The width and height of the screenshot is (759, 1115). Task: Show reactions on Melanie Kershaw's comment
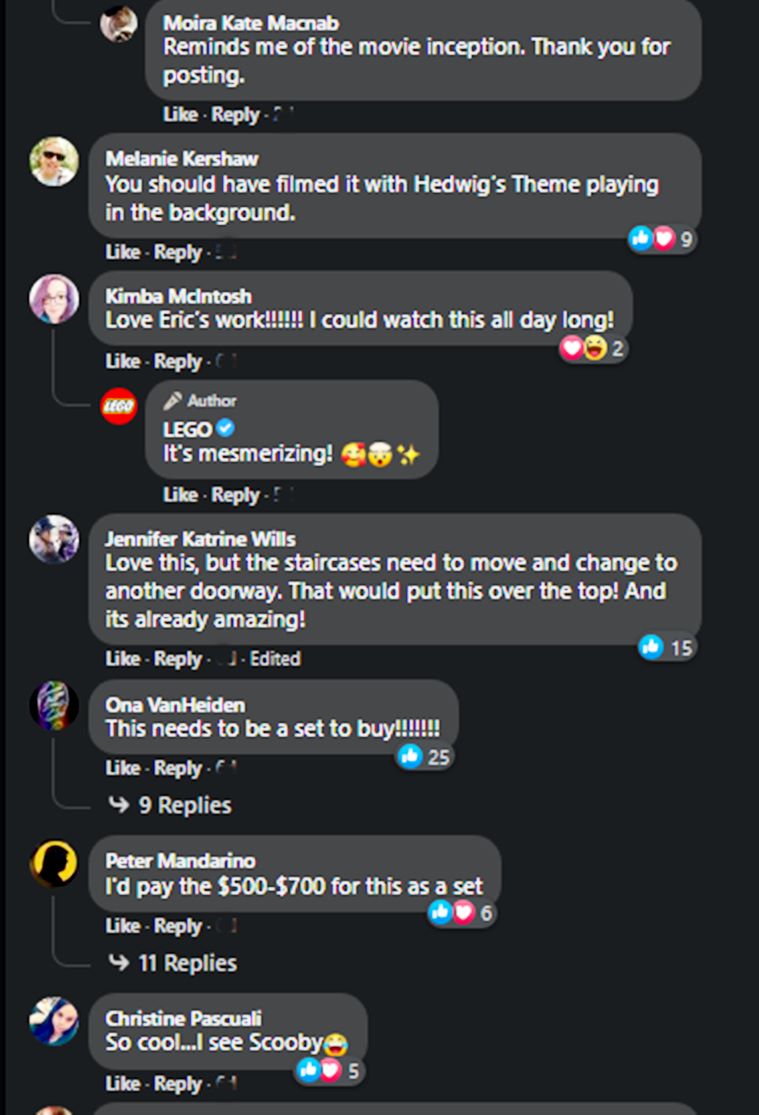coord(661,239)
